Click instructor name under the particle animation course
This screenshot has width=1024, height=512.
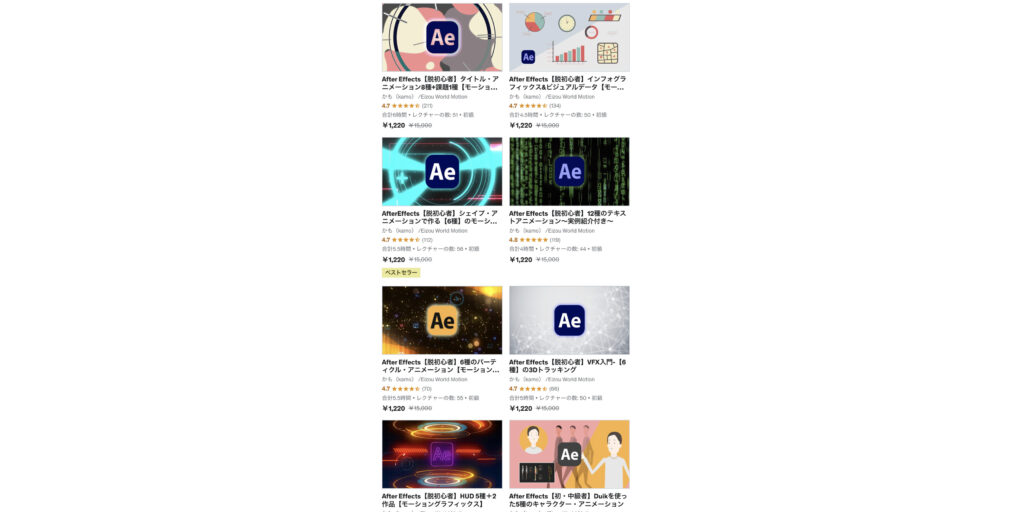pyautogui.click(x=425, y=379)
